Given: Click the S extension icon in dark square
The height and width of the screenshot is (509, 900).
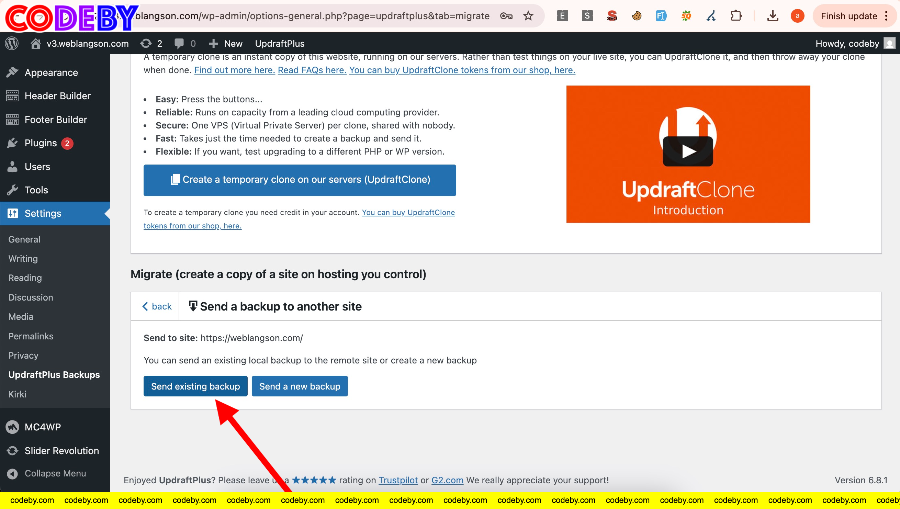Looking at the screenshot, I should pyautogui.click(x=587, y=16).
